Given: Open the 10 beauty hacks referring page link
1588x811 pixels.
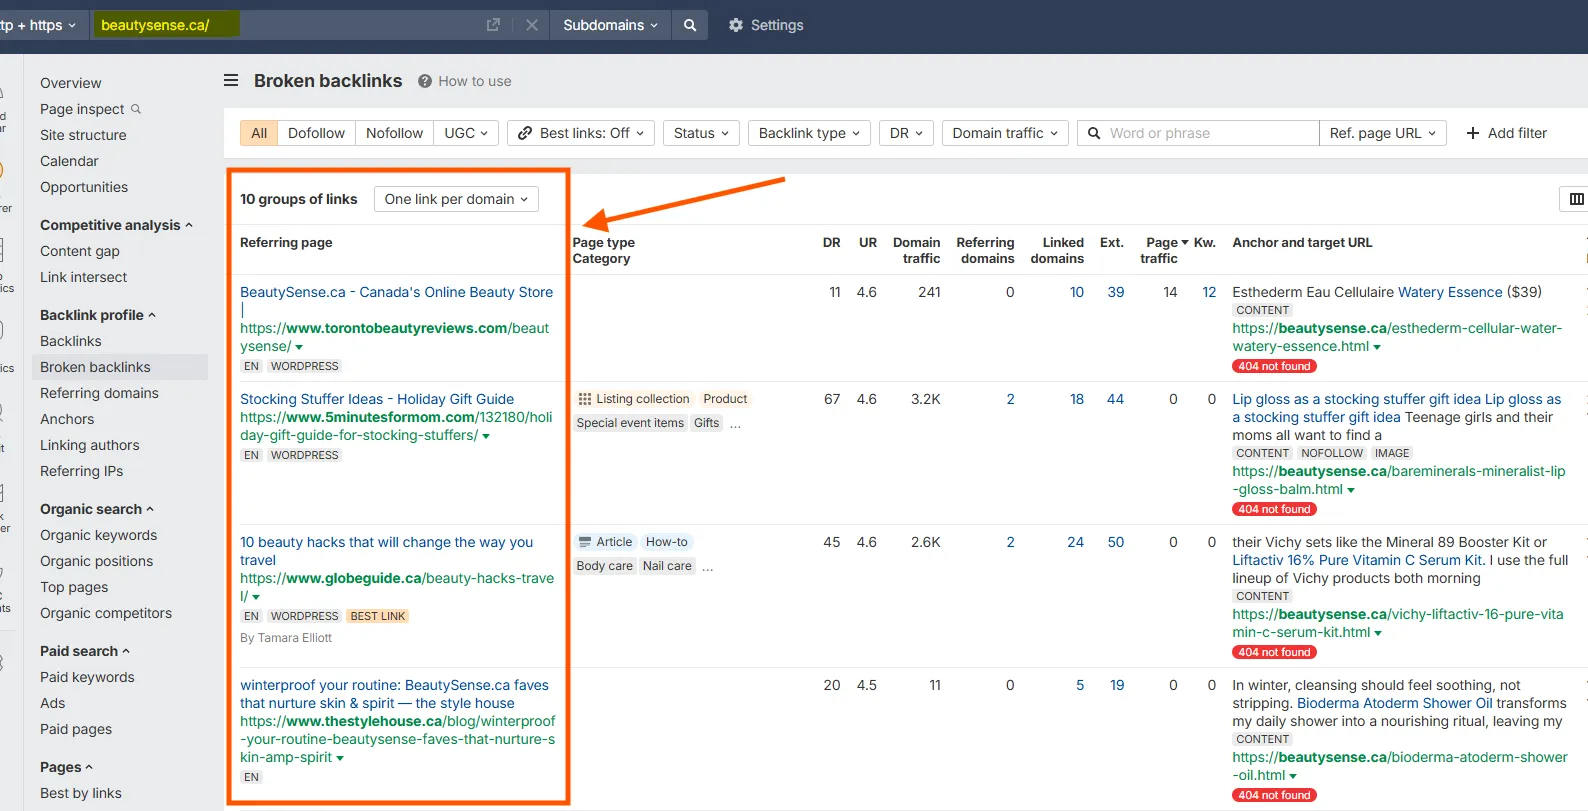Looking at the screenshot, I should (x=386, y=551).
